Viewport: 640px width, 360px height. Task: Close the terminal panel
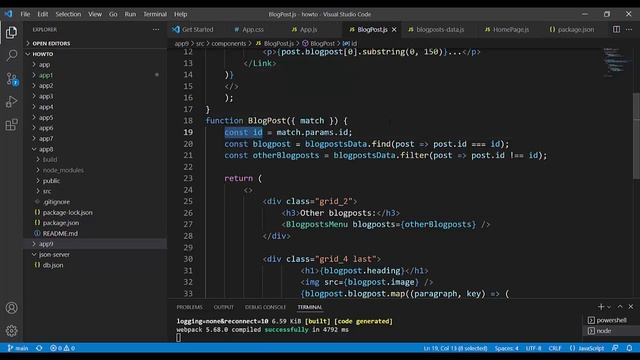click(x=631, y=307)
